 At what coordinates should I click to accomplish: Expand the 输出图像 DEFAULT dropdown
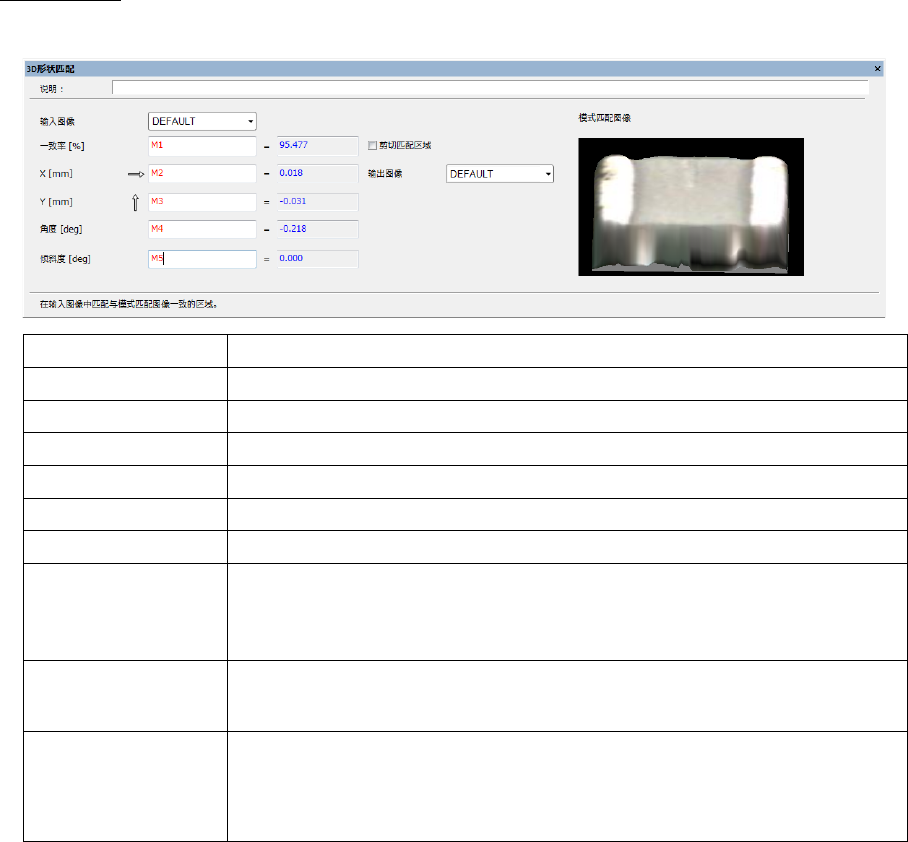(x=499, y=174)
